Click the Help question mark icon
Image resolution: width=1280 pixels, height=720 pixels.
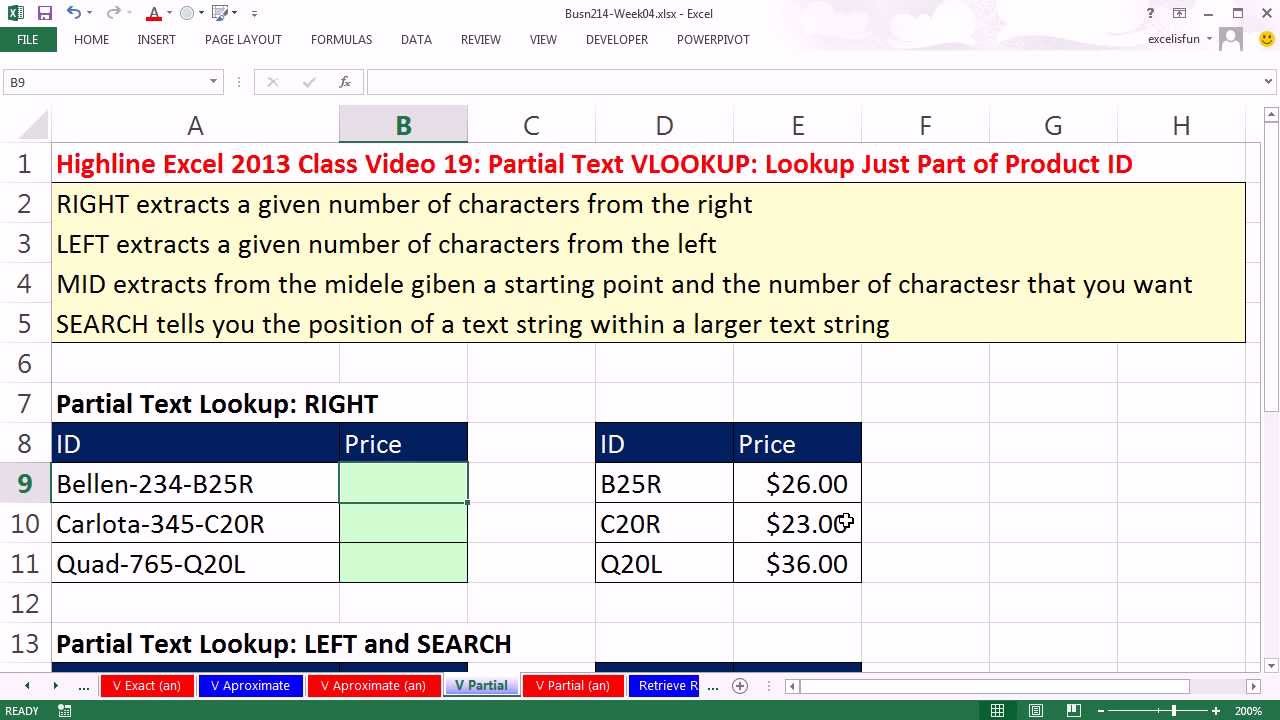coord(1151,14)
